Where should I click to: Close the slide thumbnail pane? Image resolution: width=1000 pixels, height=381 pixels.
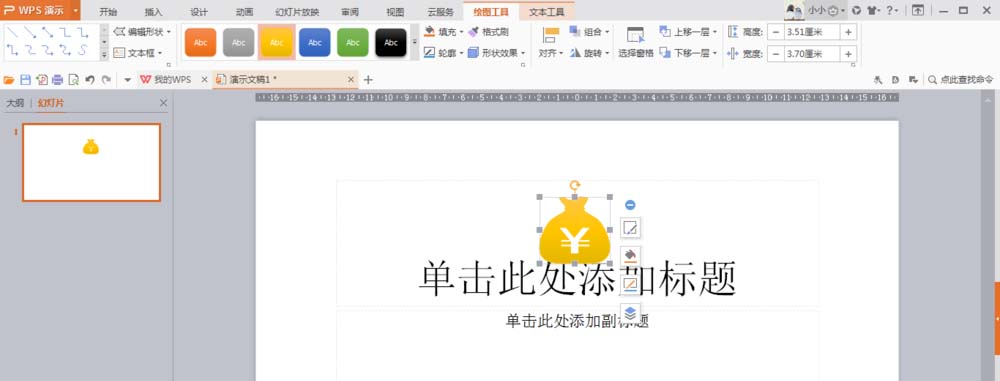(163, 103)
